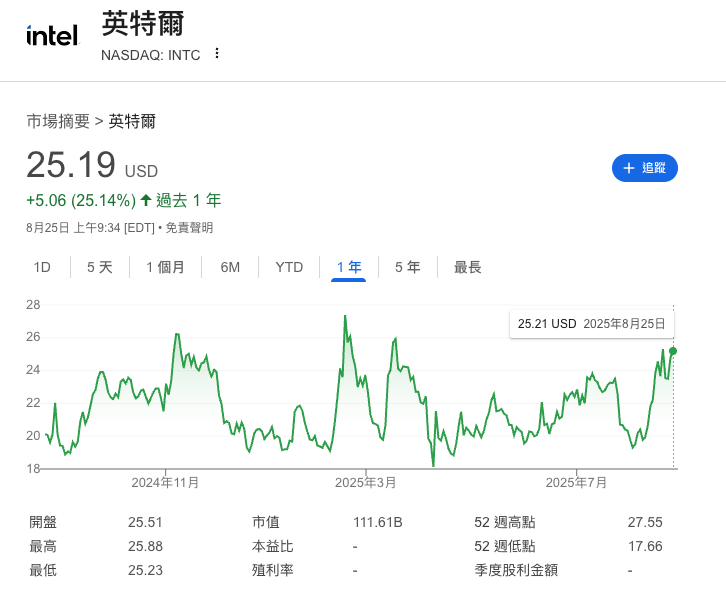726x592 pixels.
Task: Switch to the 5 年 range
Action: (407, 267)
